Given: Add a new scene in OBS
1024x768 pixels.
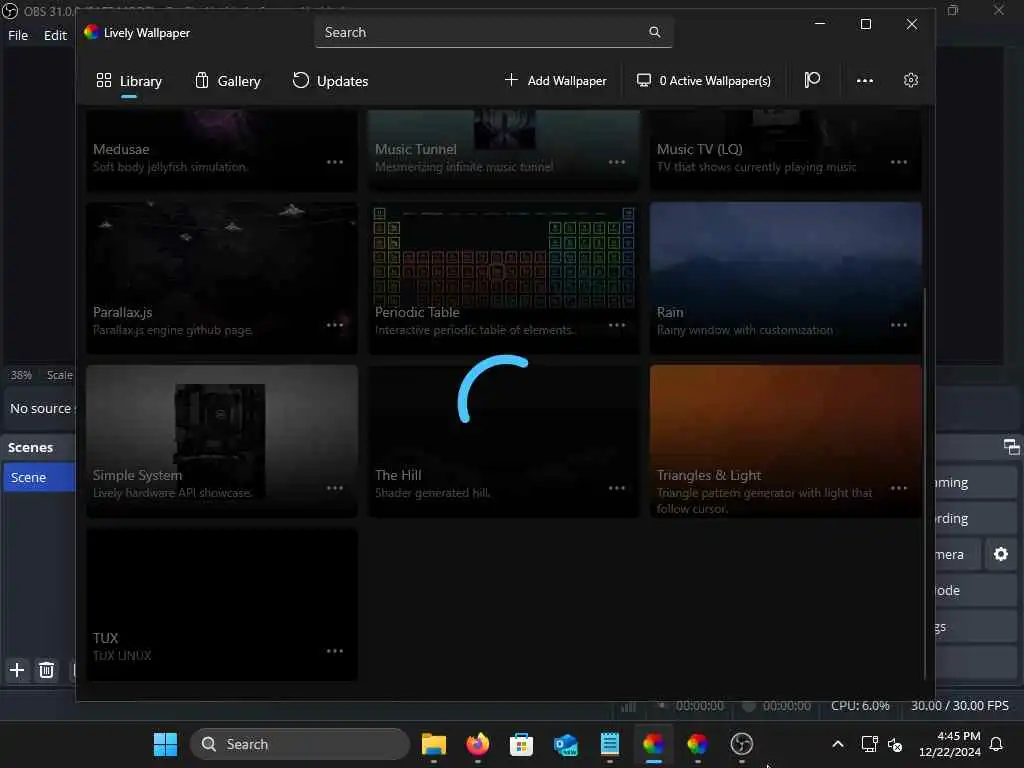Looking at the screenshot, I should point(17,670).
